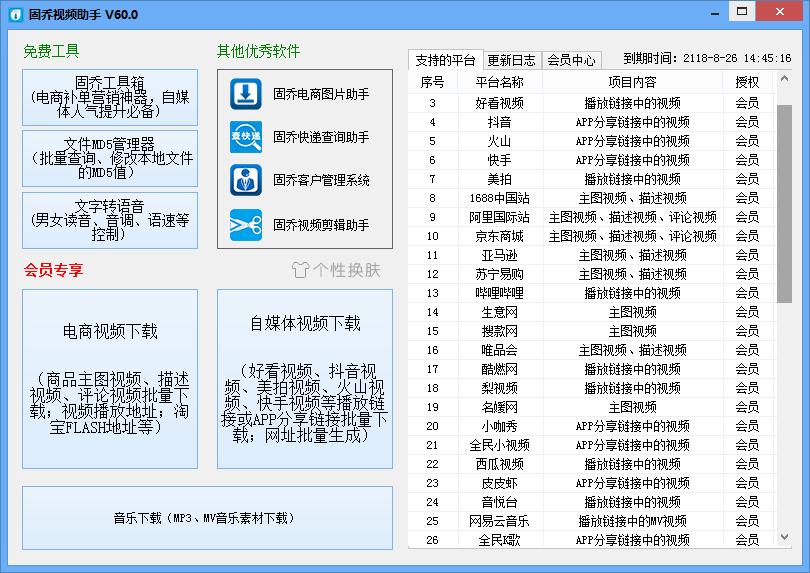Select the 美拍 platform row
This screenshot has height=573, width=810.
pos(591,179)
